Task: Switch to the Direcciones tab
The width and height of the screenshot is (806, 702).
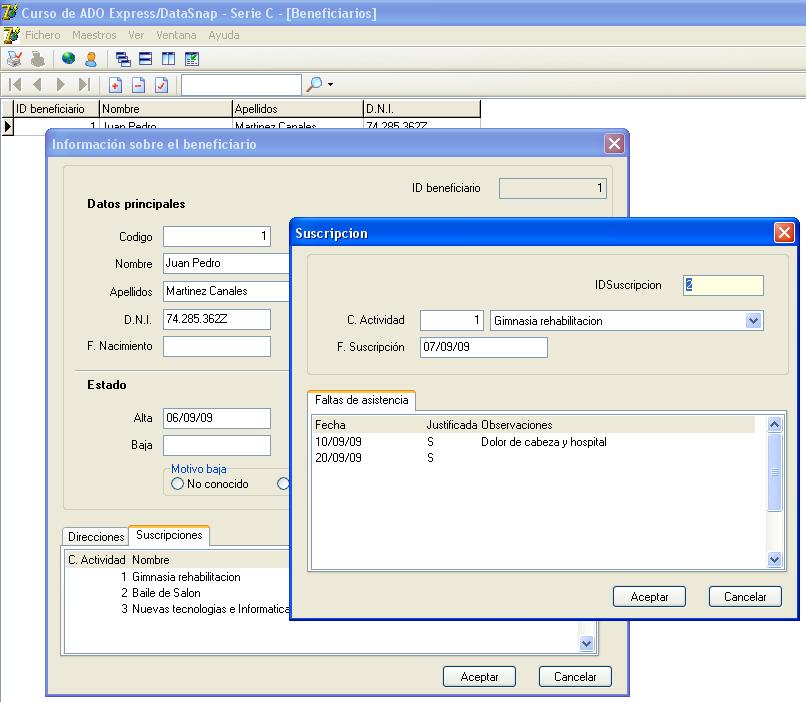Action: [96, 537]
